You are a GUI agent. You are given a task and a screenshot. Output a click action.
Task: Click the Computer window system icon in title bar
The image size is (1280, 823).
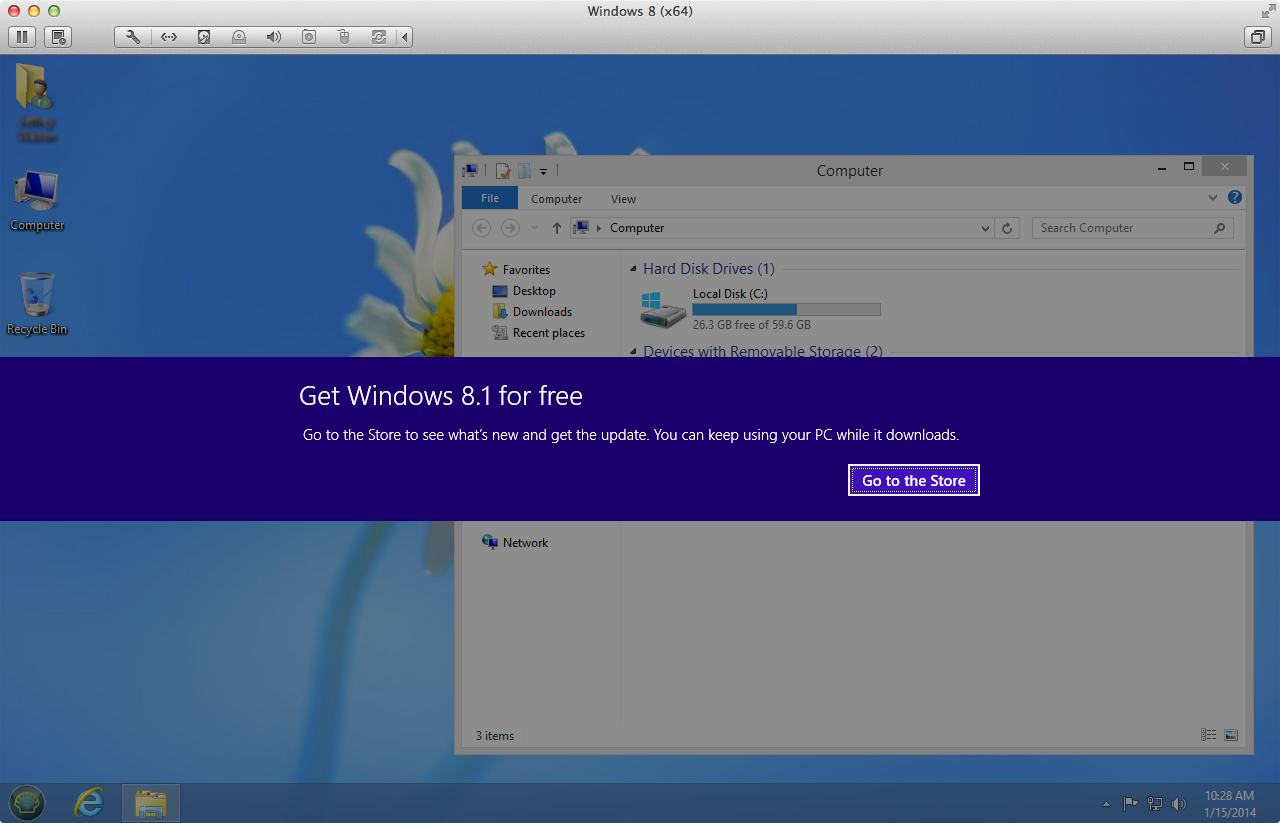point(470,171)
